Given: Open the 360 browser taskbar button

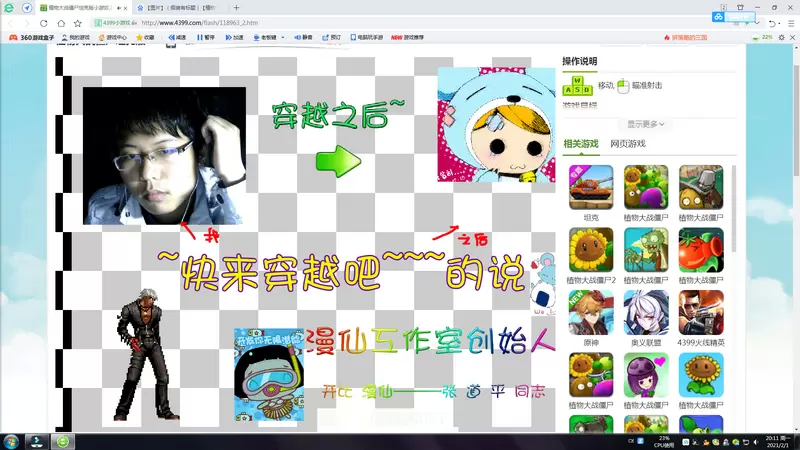Looking at the screenshot, I should point(62,441).
